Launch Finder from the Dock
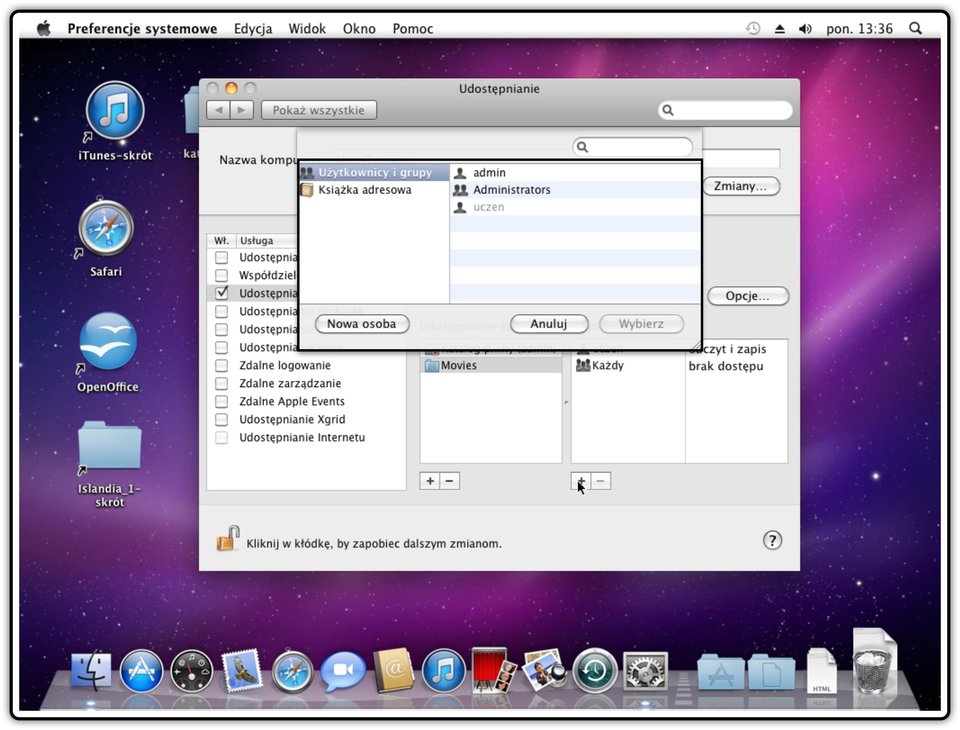Screen dimensions: 960x730 [91, 671]
